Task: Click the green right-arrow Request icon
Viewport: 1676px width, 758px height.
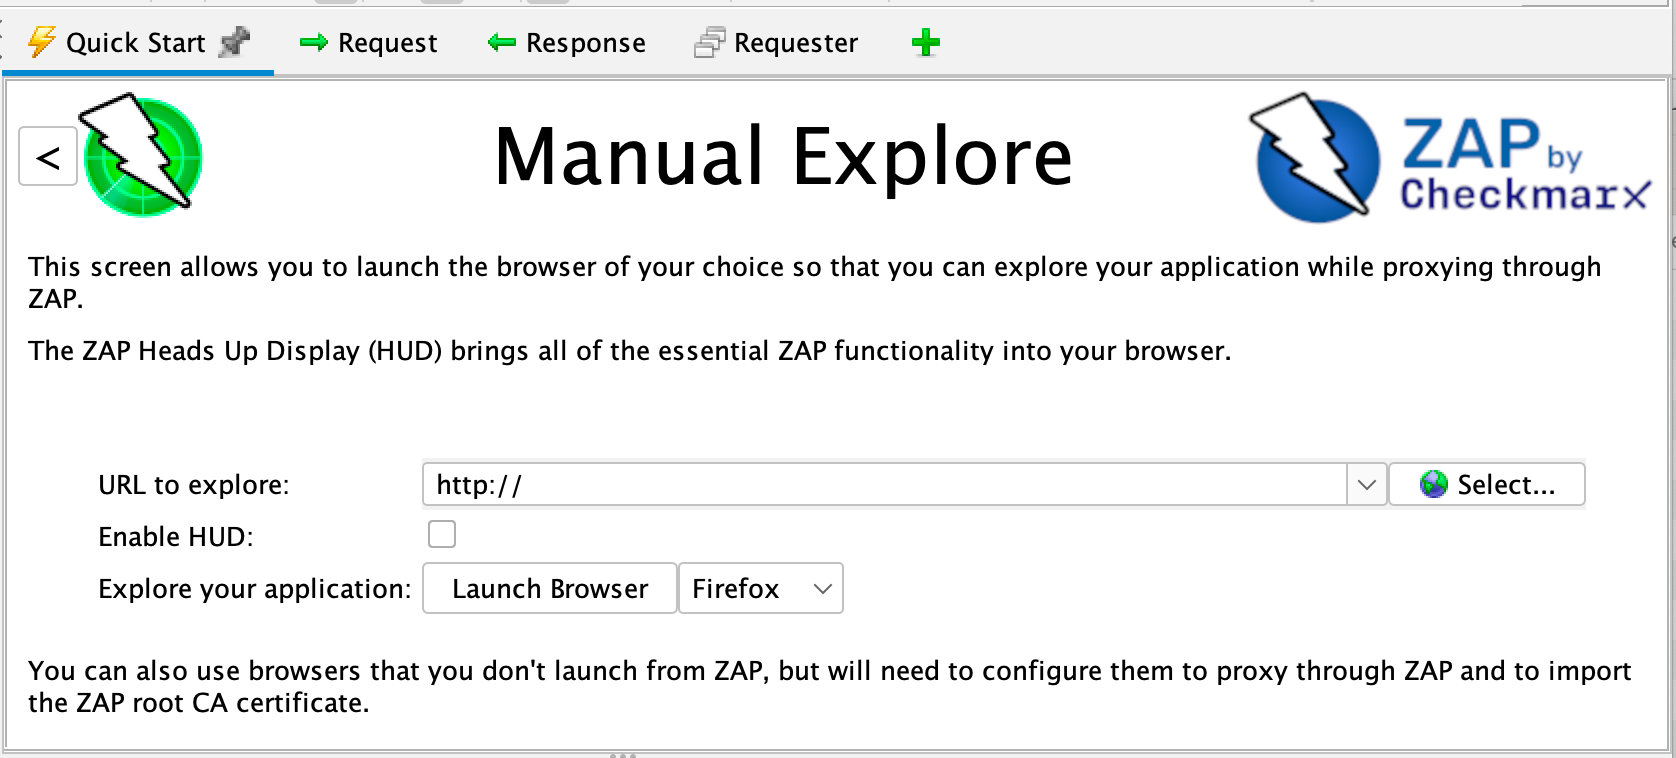Action: (314, 43)
